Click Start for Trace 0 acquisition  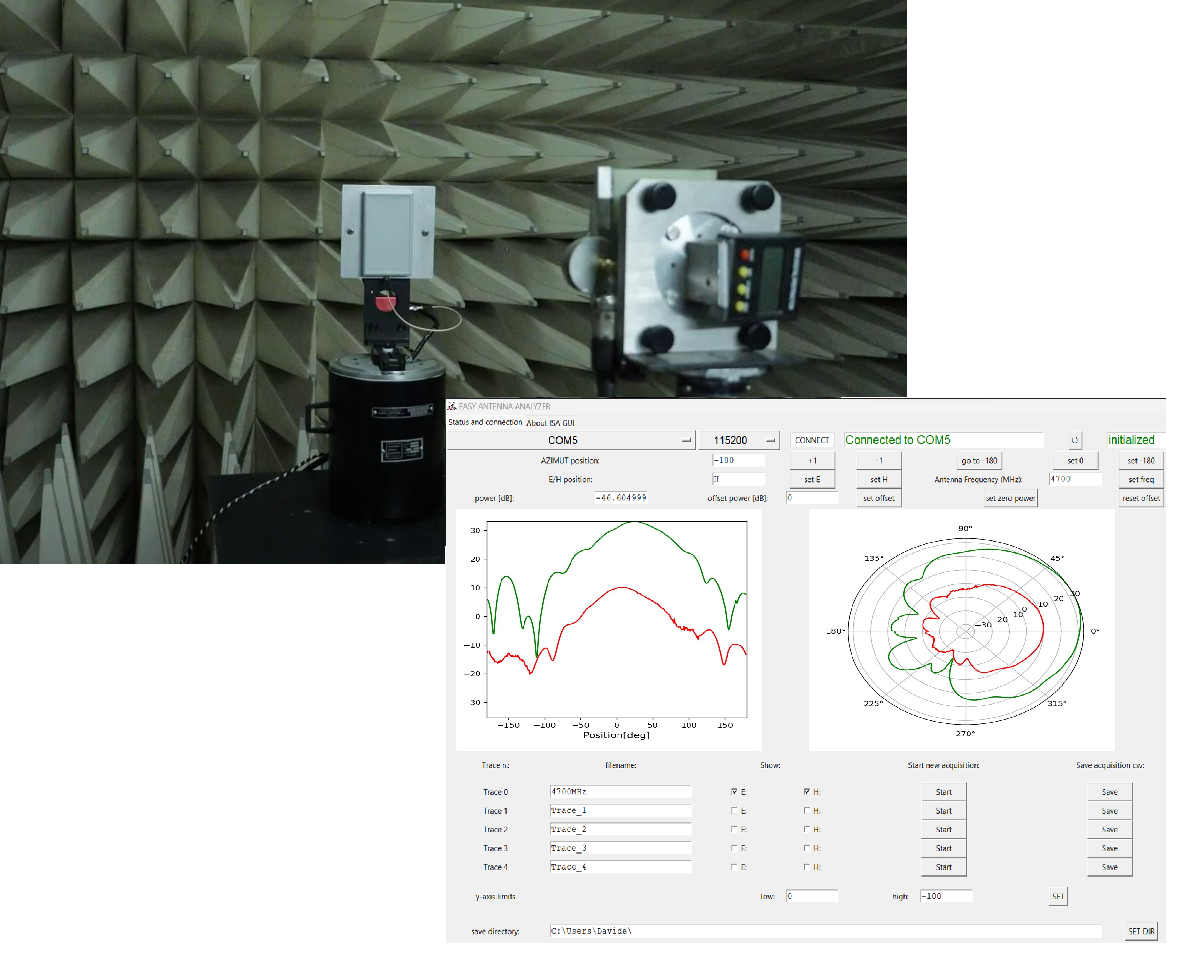(x=943, y=792)
